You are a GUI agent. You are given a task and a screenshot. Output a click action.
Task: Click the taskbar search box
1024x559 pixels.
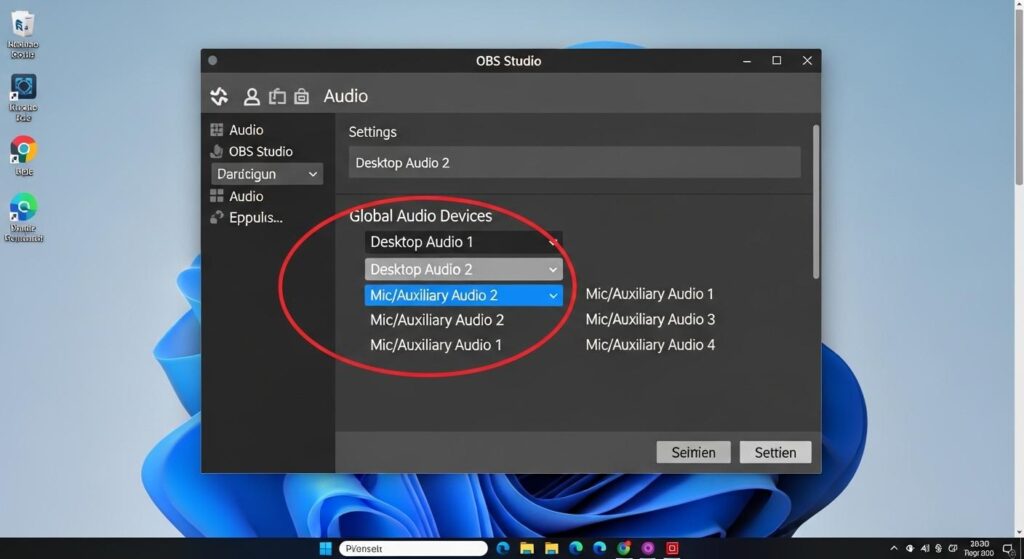point(413,549)
